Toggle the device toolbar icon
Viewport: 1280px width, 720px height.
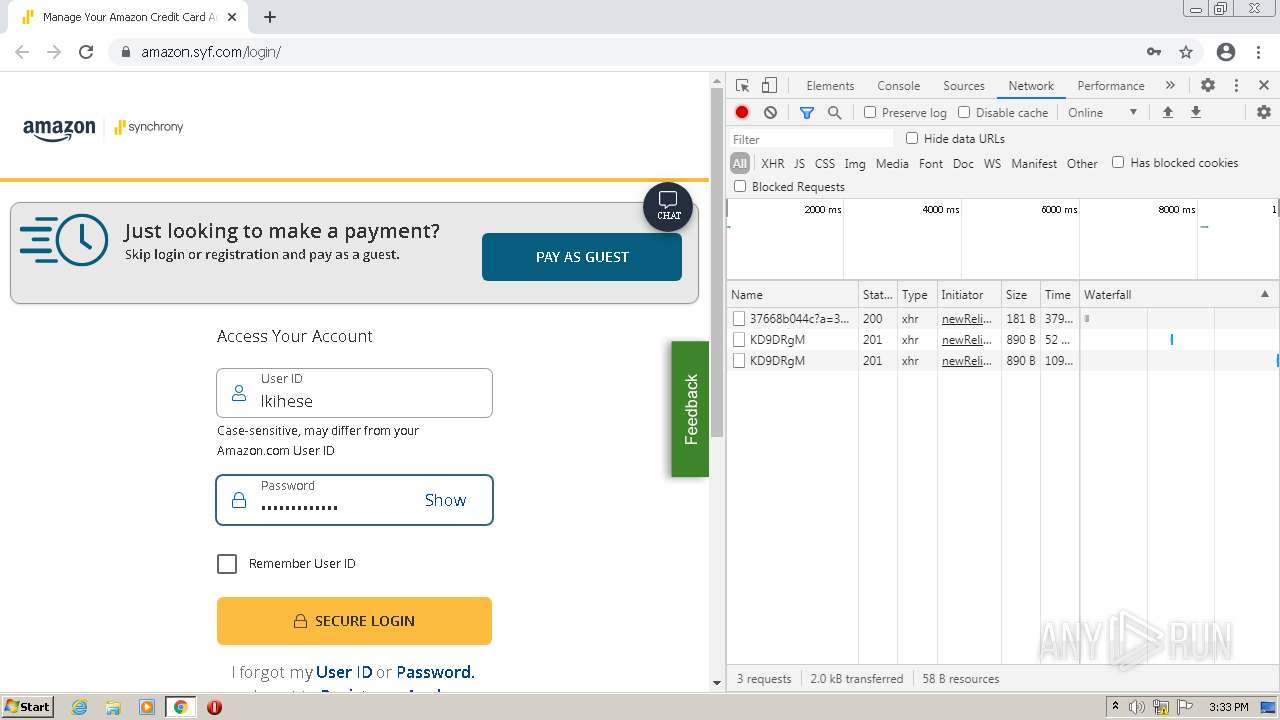coord(769,86)
